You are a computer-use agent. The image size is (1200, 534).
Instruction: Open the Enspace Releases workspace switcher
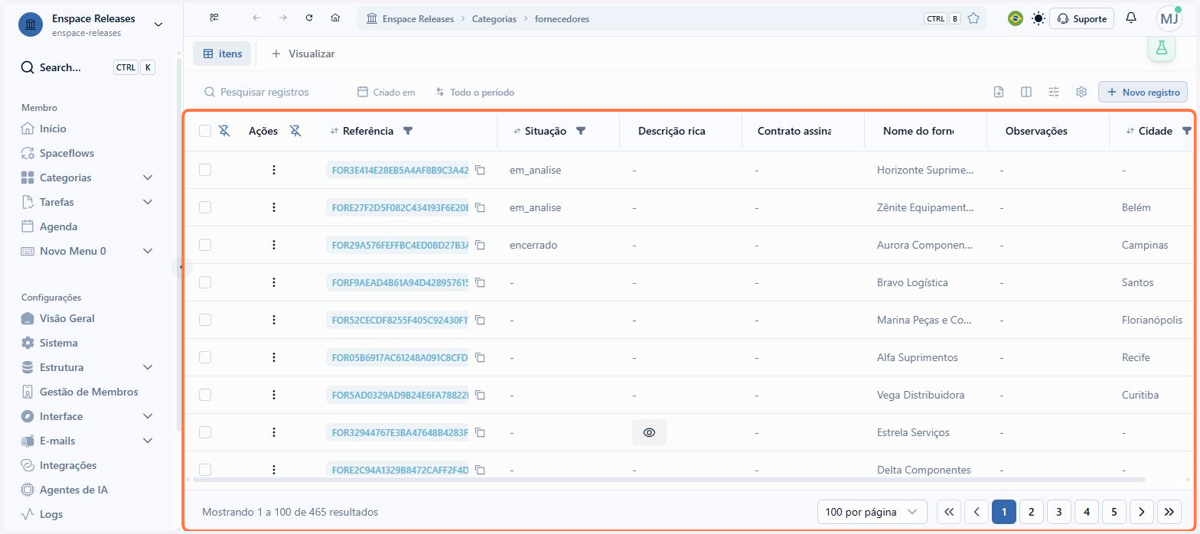click(90, 25)
